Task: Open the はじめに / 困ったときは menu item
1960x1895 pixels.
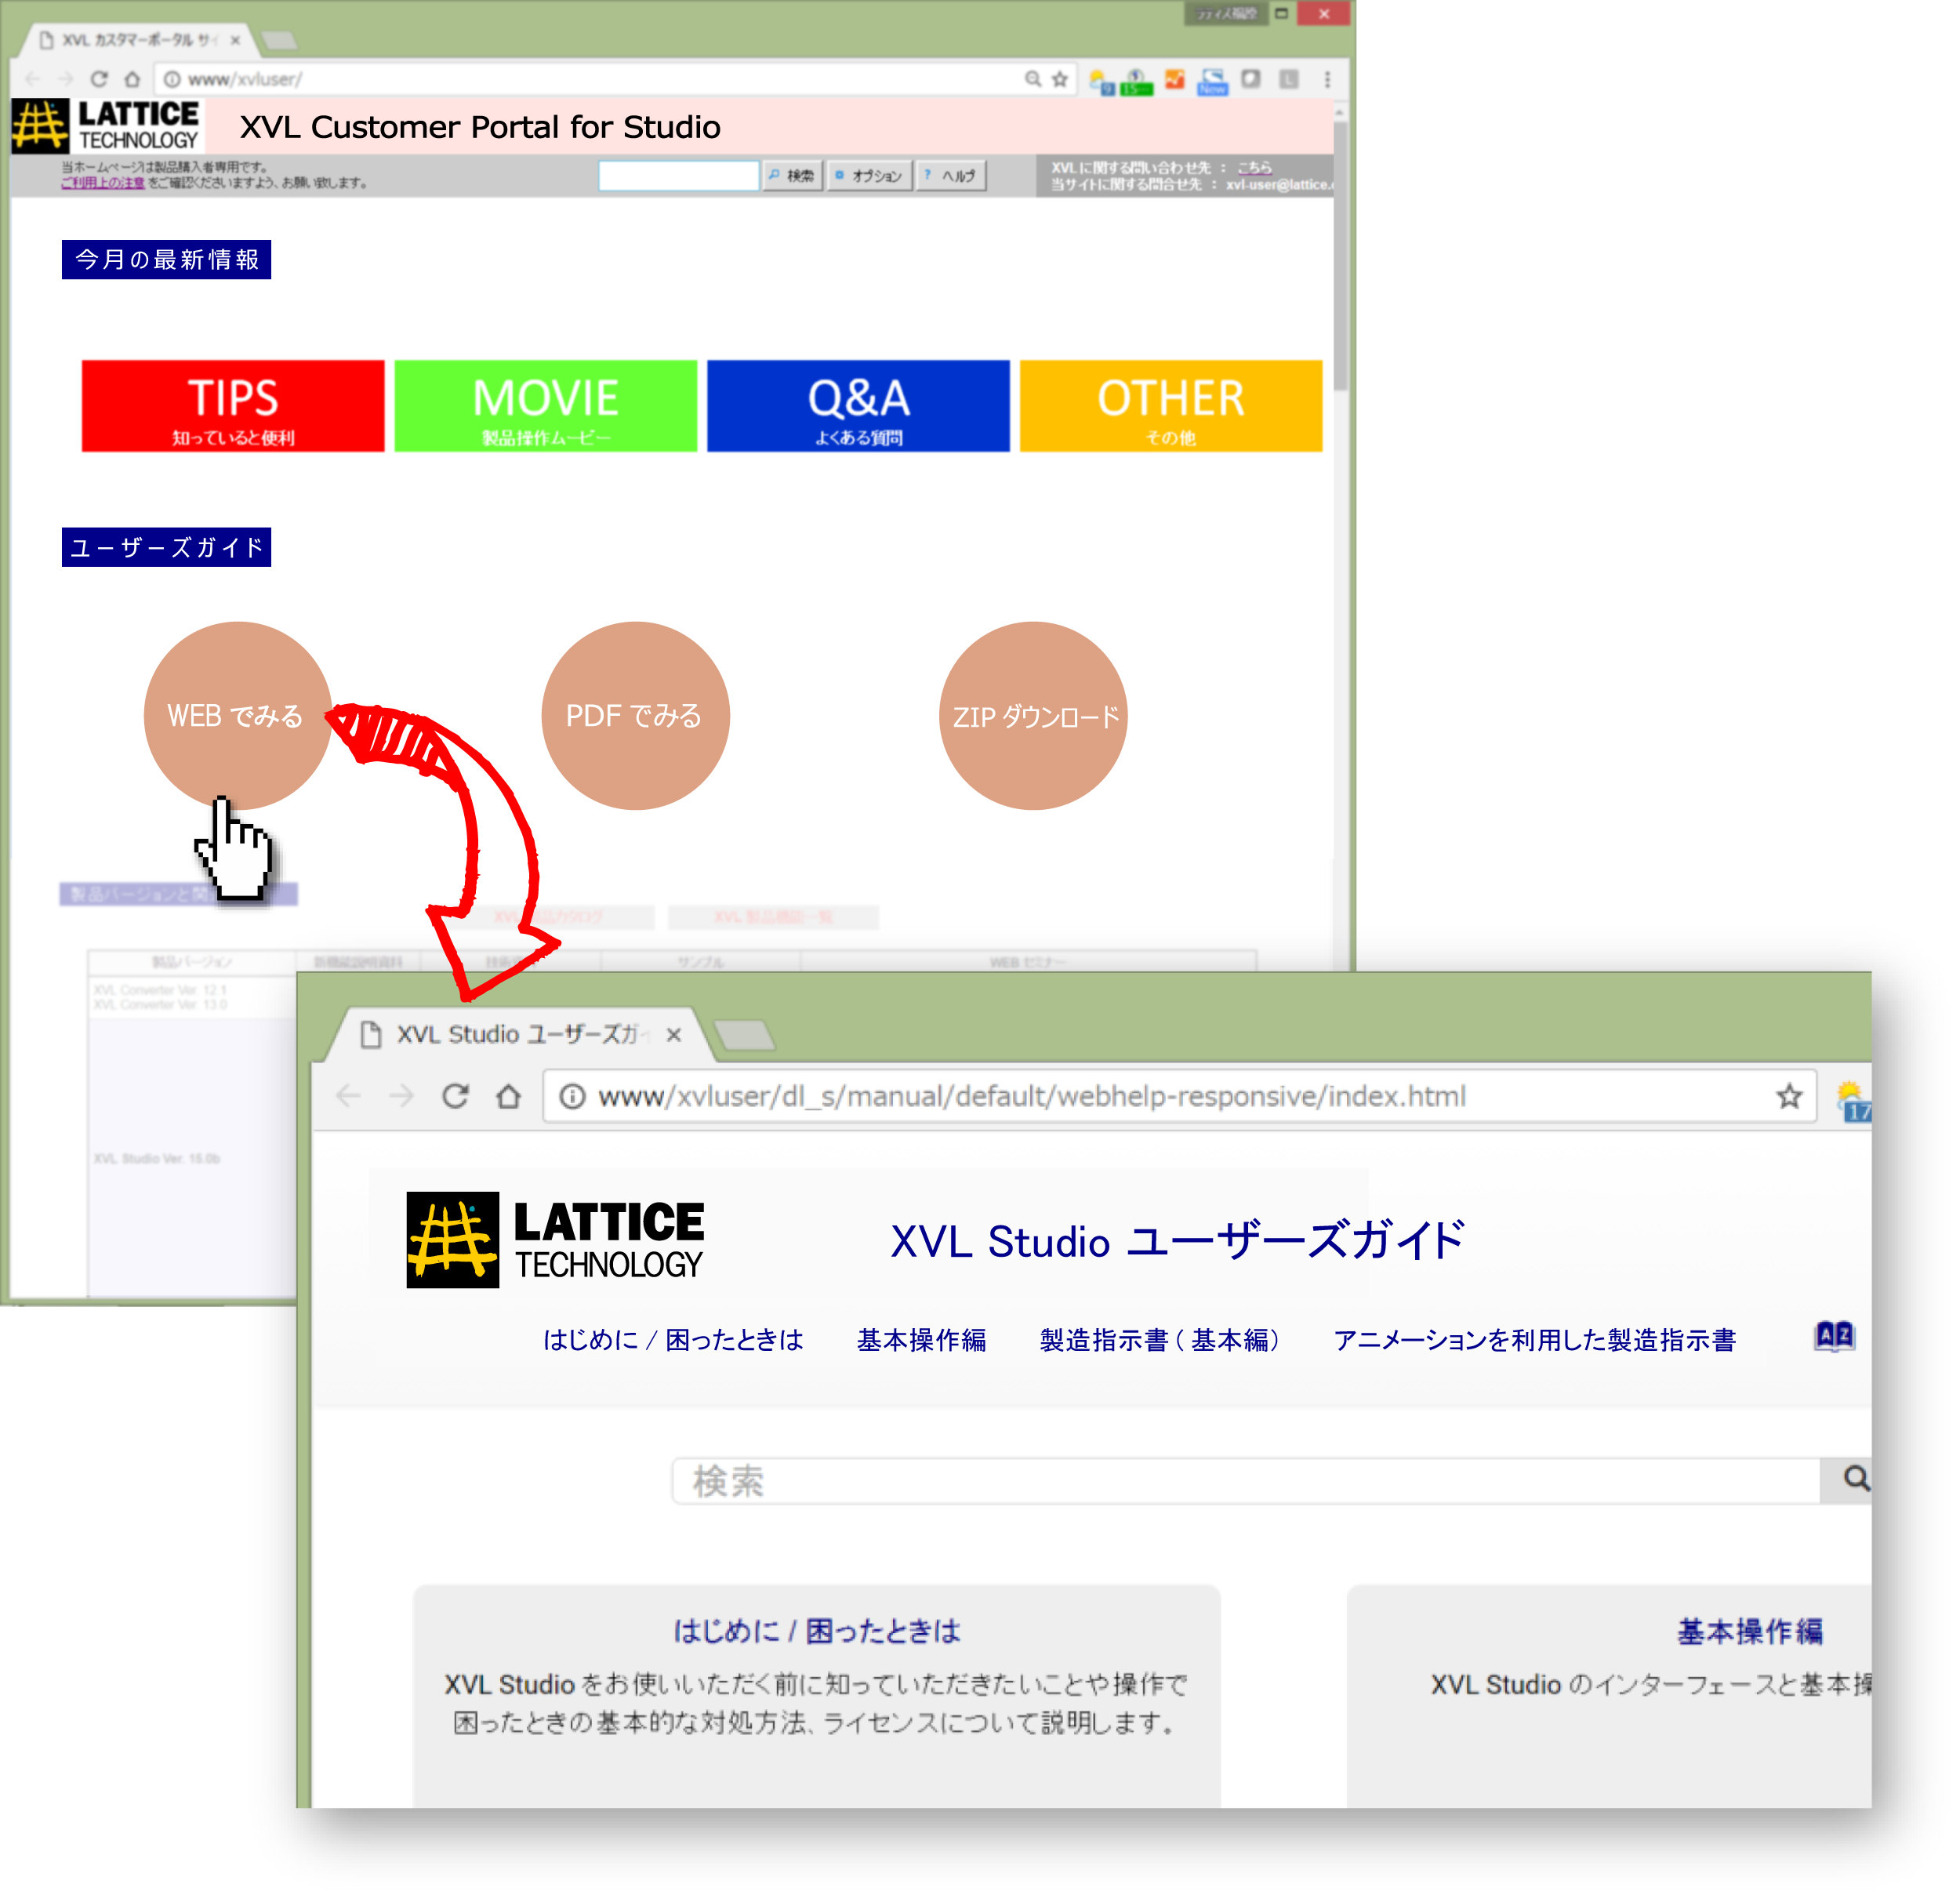Action: [673, 1340]
